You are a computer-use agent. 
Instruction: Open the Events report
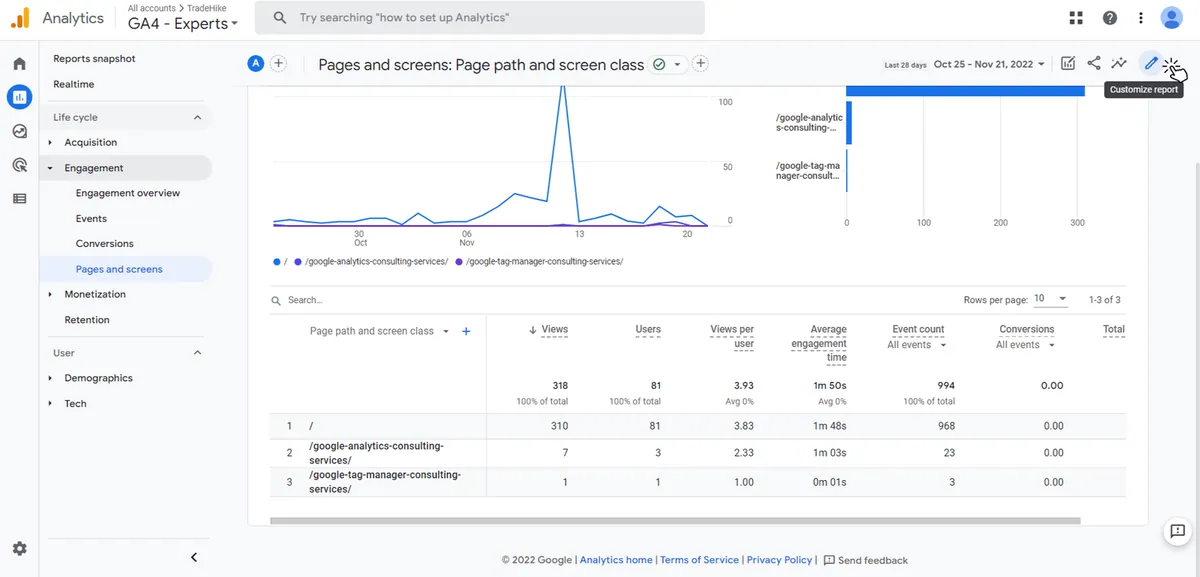[91, 218]
